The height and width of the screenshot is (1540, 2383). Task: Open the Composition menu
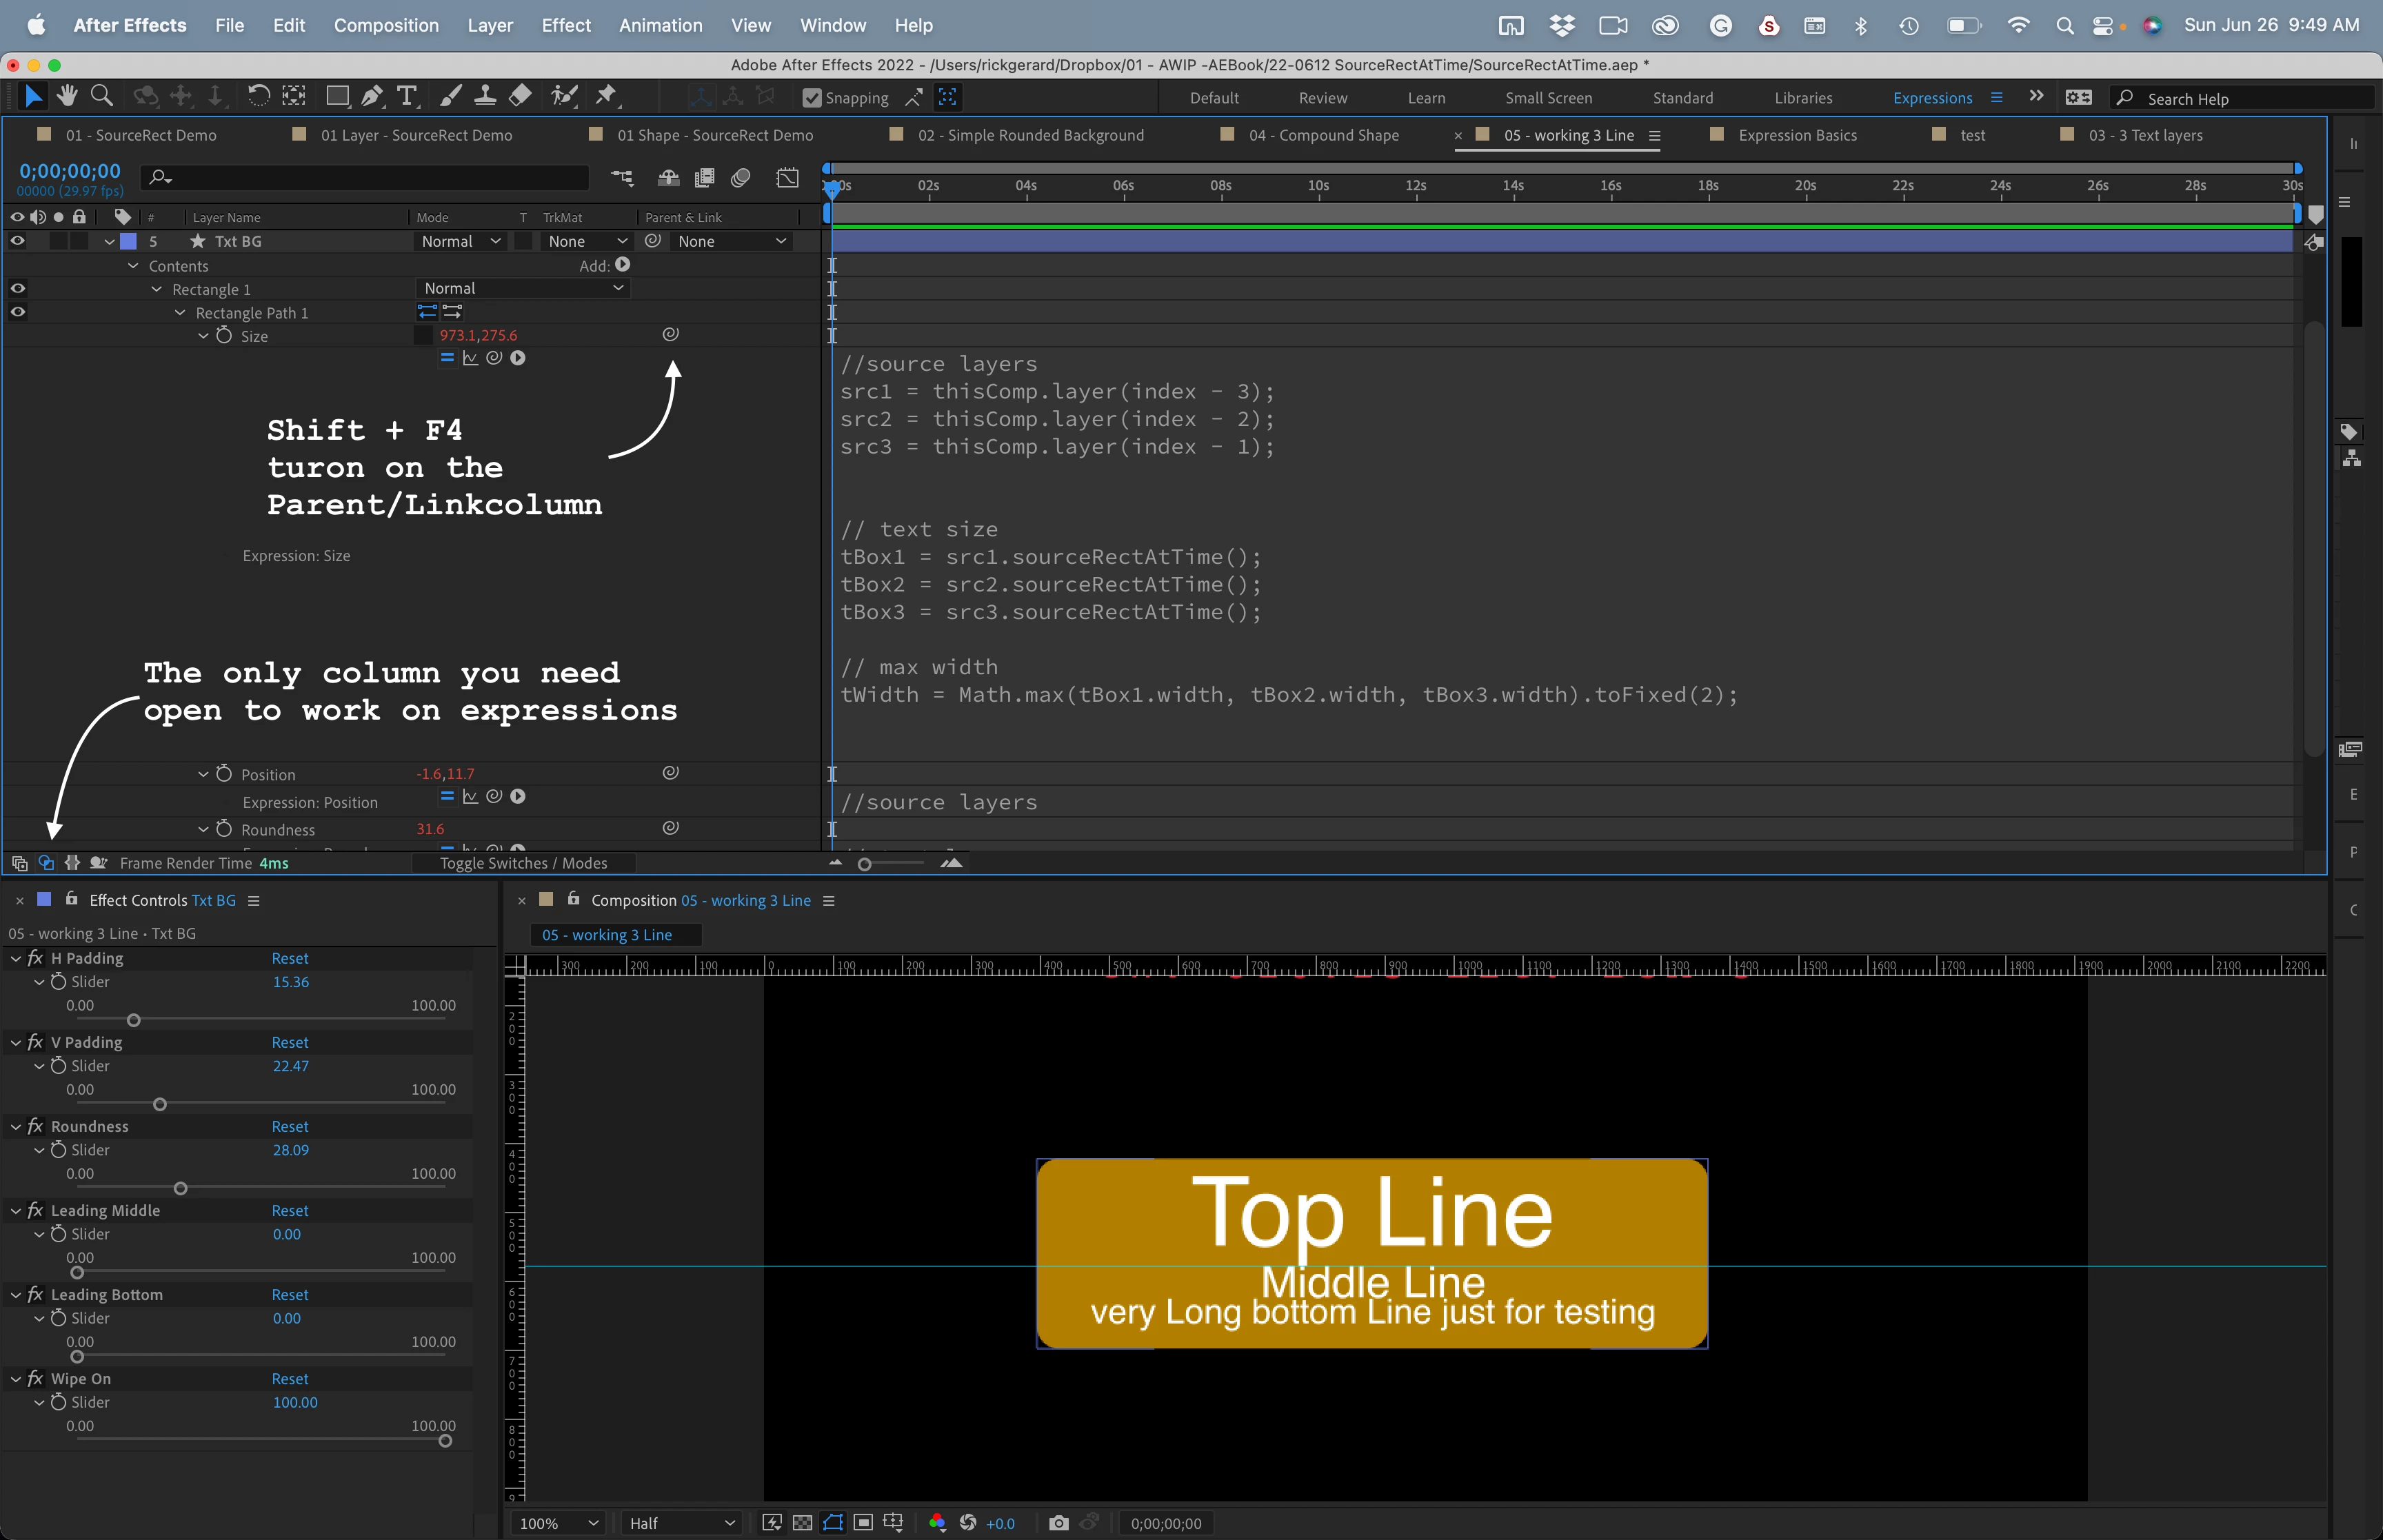tap(385, 25)
